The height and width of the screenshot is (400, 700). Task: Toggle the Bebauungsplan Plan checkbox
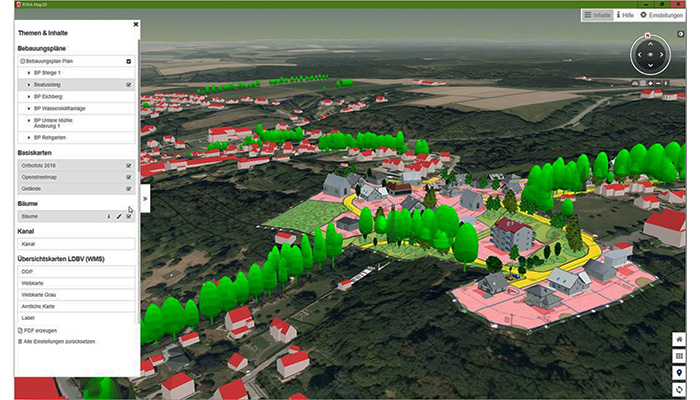click(129, 61)
